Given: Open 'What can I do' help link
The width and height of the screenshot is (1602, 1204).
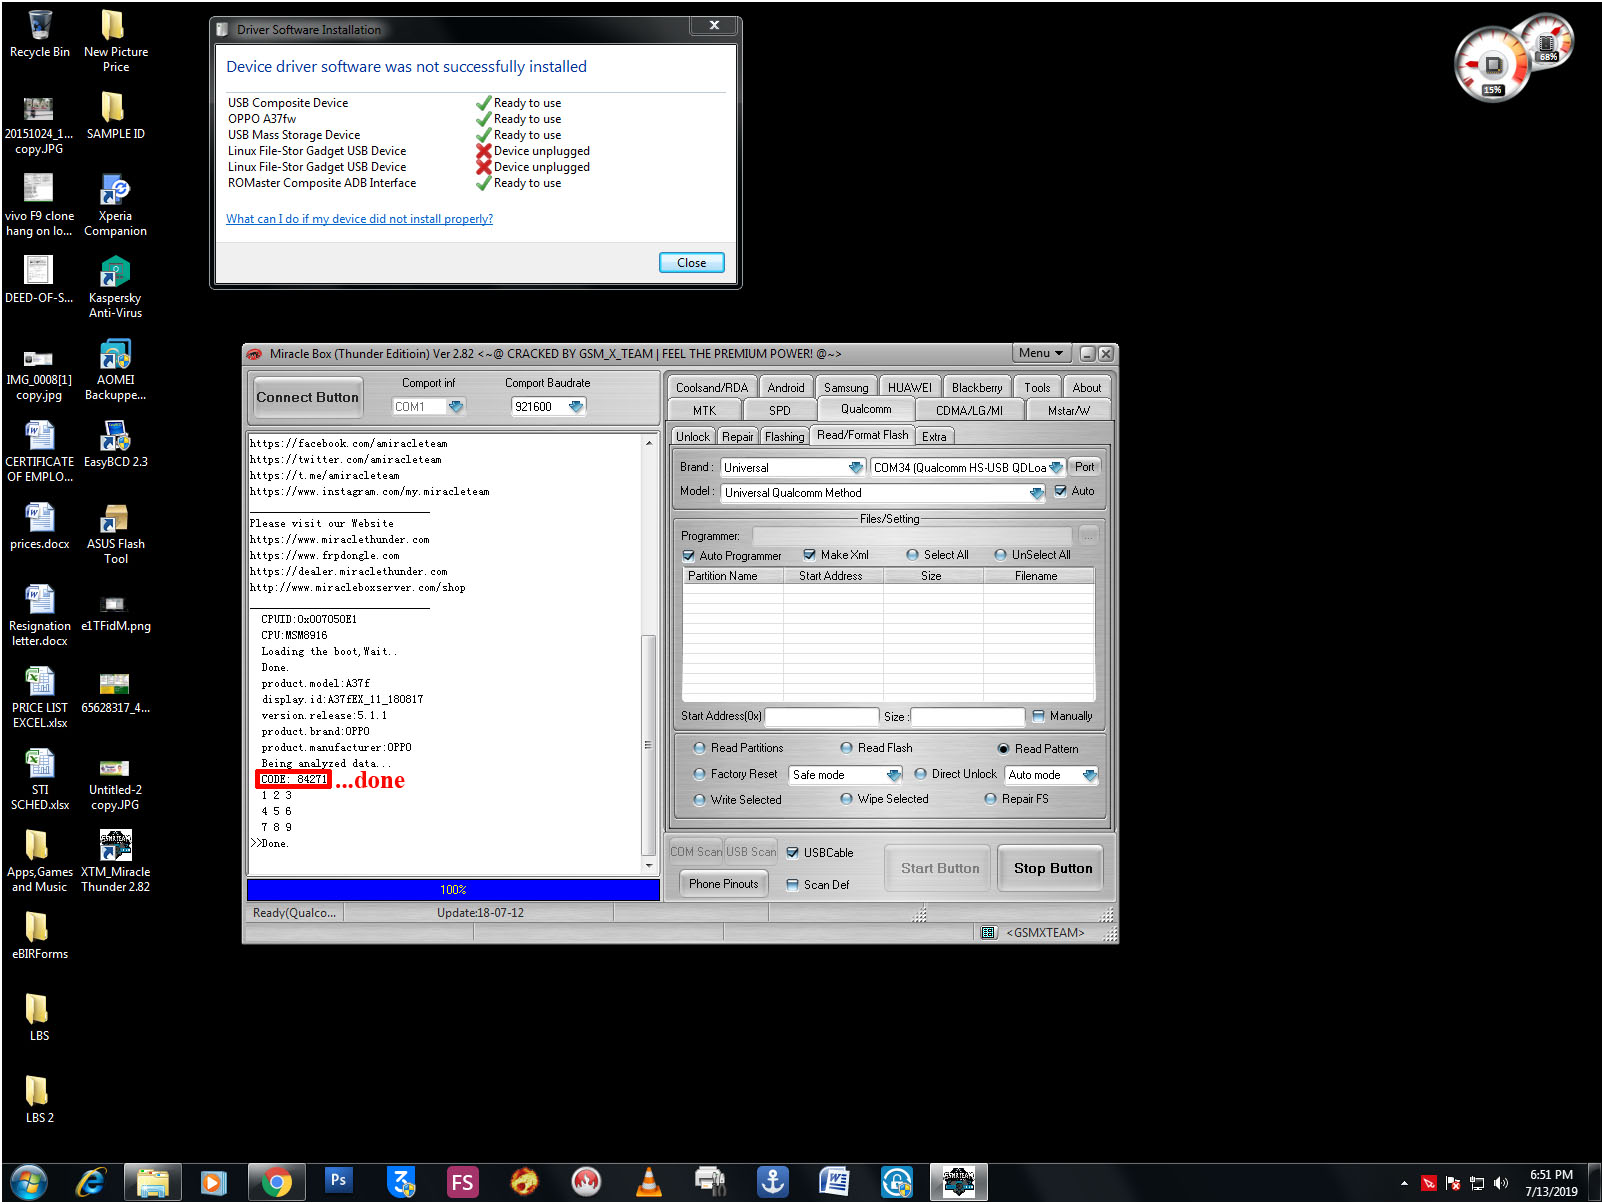Looking at the screenshot, I should click(x=359, y=219).
